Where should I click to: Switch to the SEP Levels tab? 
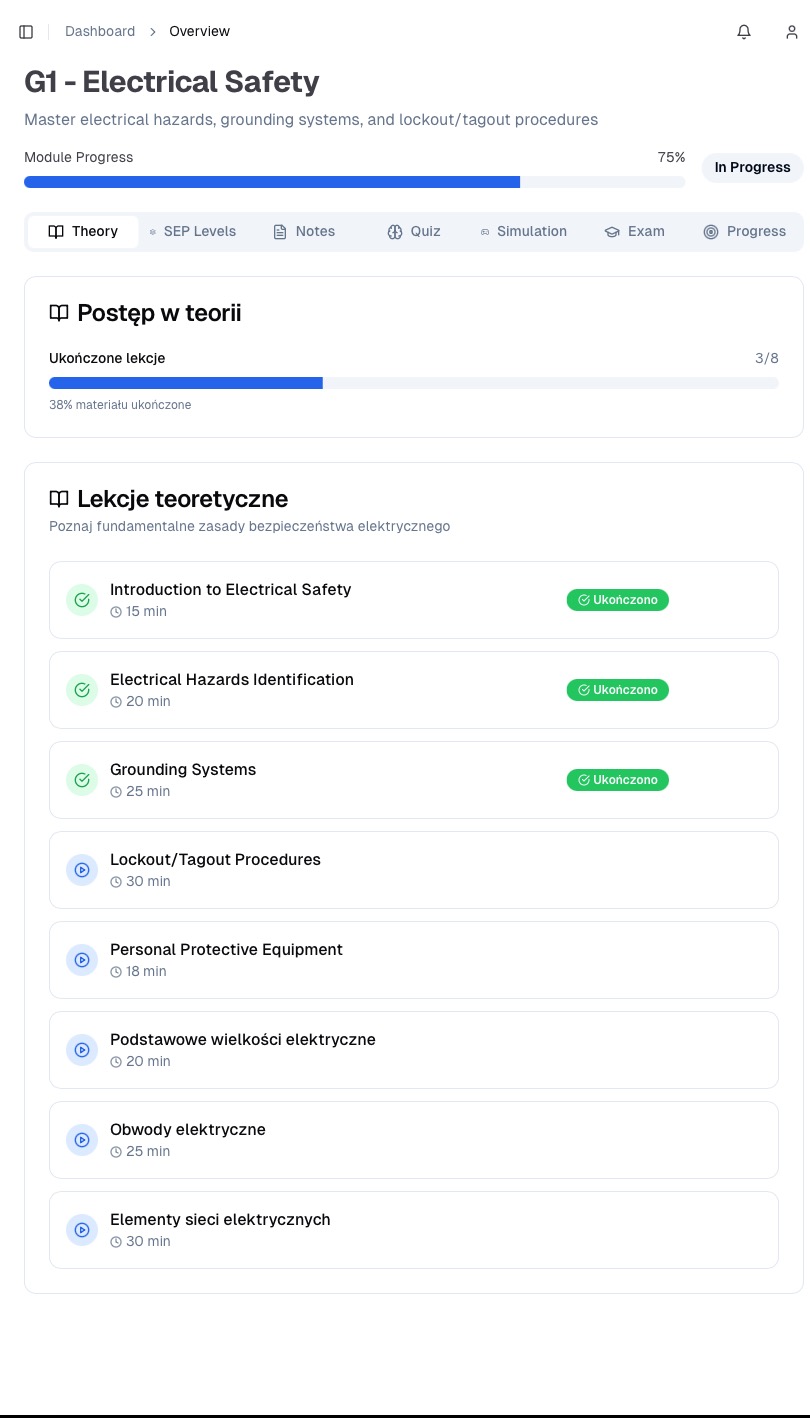click(x=193, y=231)
